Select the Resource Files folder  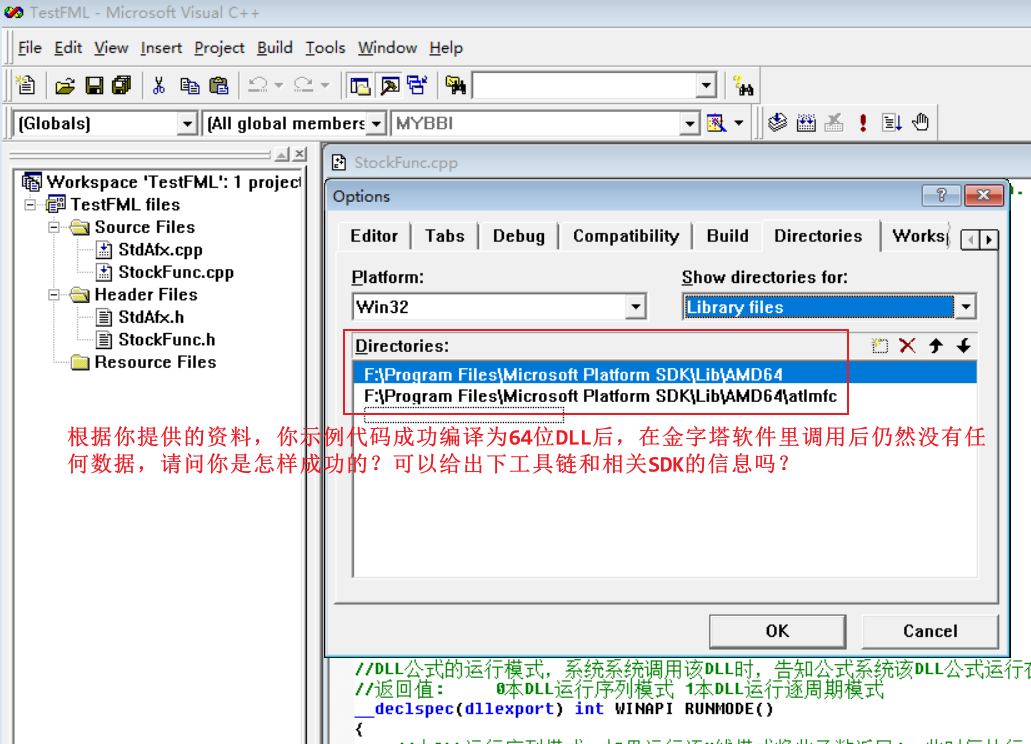click(155, 362)
